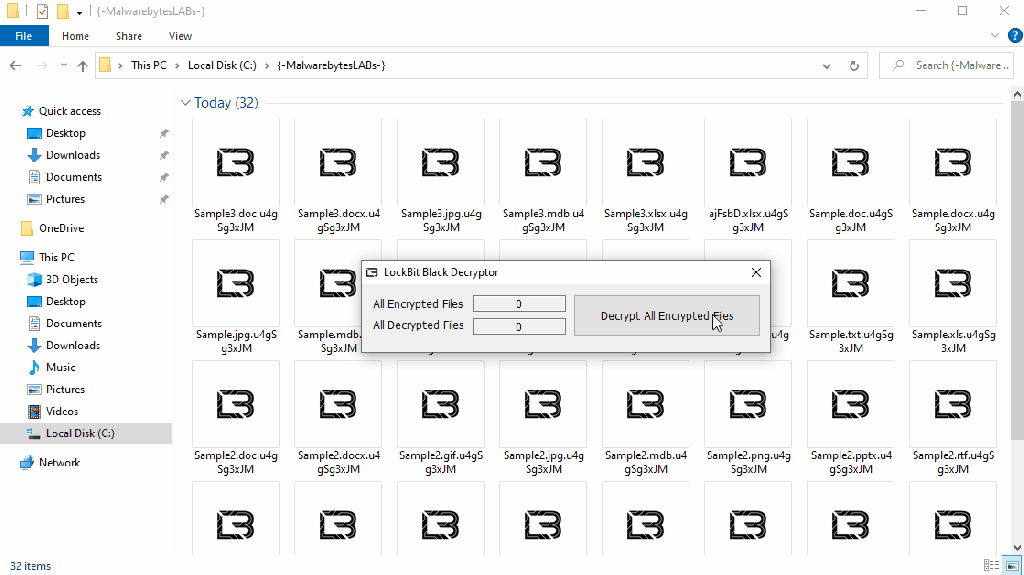This screenshot has height=575, width=1024.
Task: Select file Sample2.mdb.u4gSg3xJM
Action: pos(646,418)
